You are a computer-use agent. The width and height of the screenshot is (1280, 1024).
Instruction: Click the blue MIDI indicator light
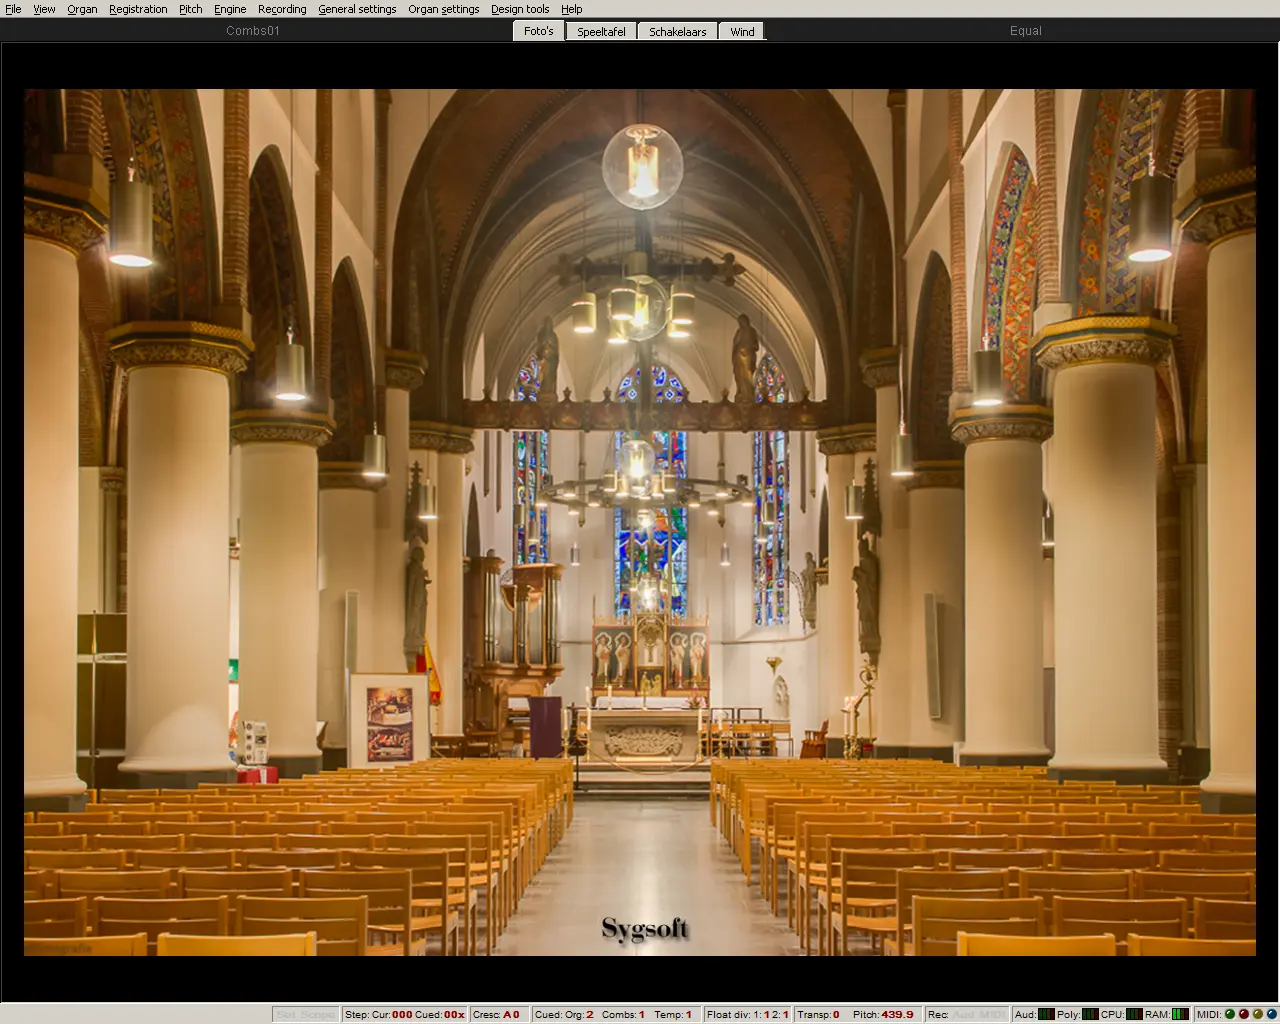1272,1014
